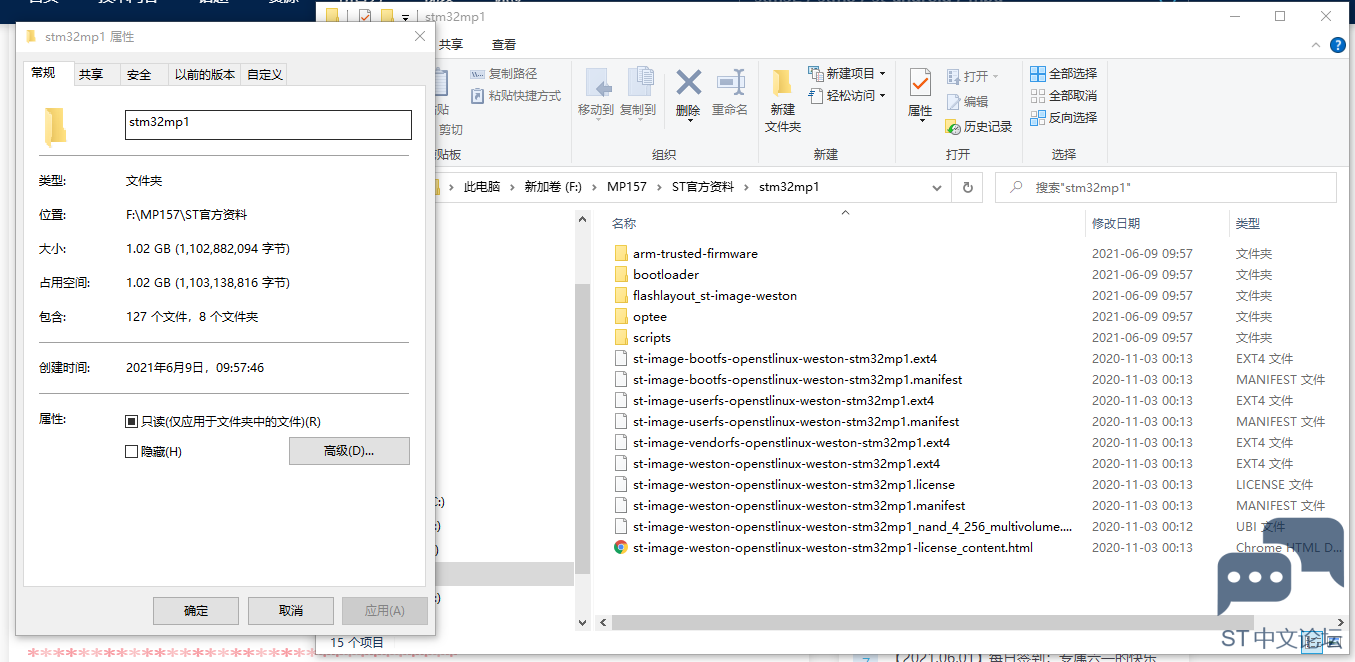
Task: Click the Copy to (复制到) ribbon icon
Action: coord(639,82)
